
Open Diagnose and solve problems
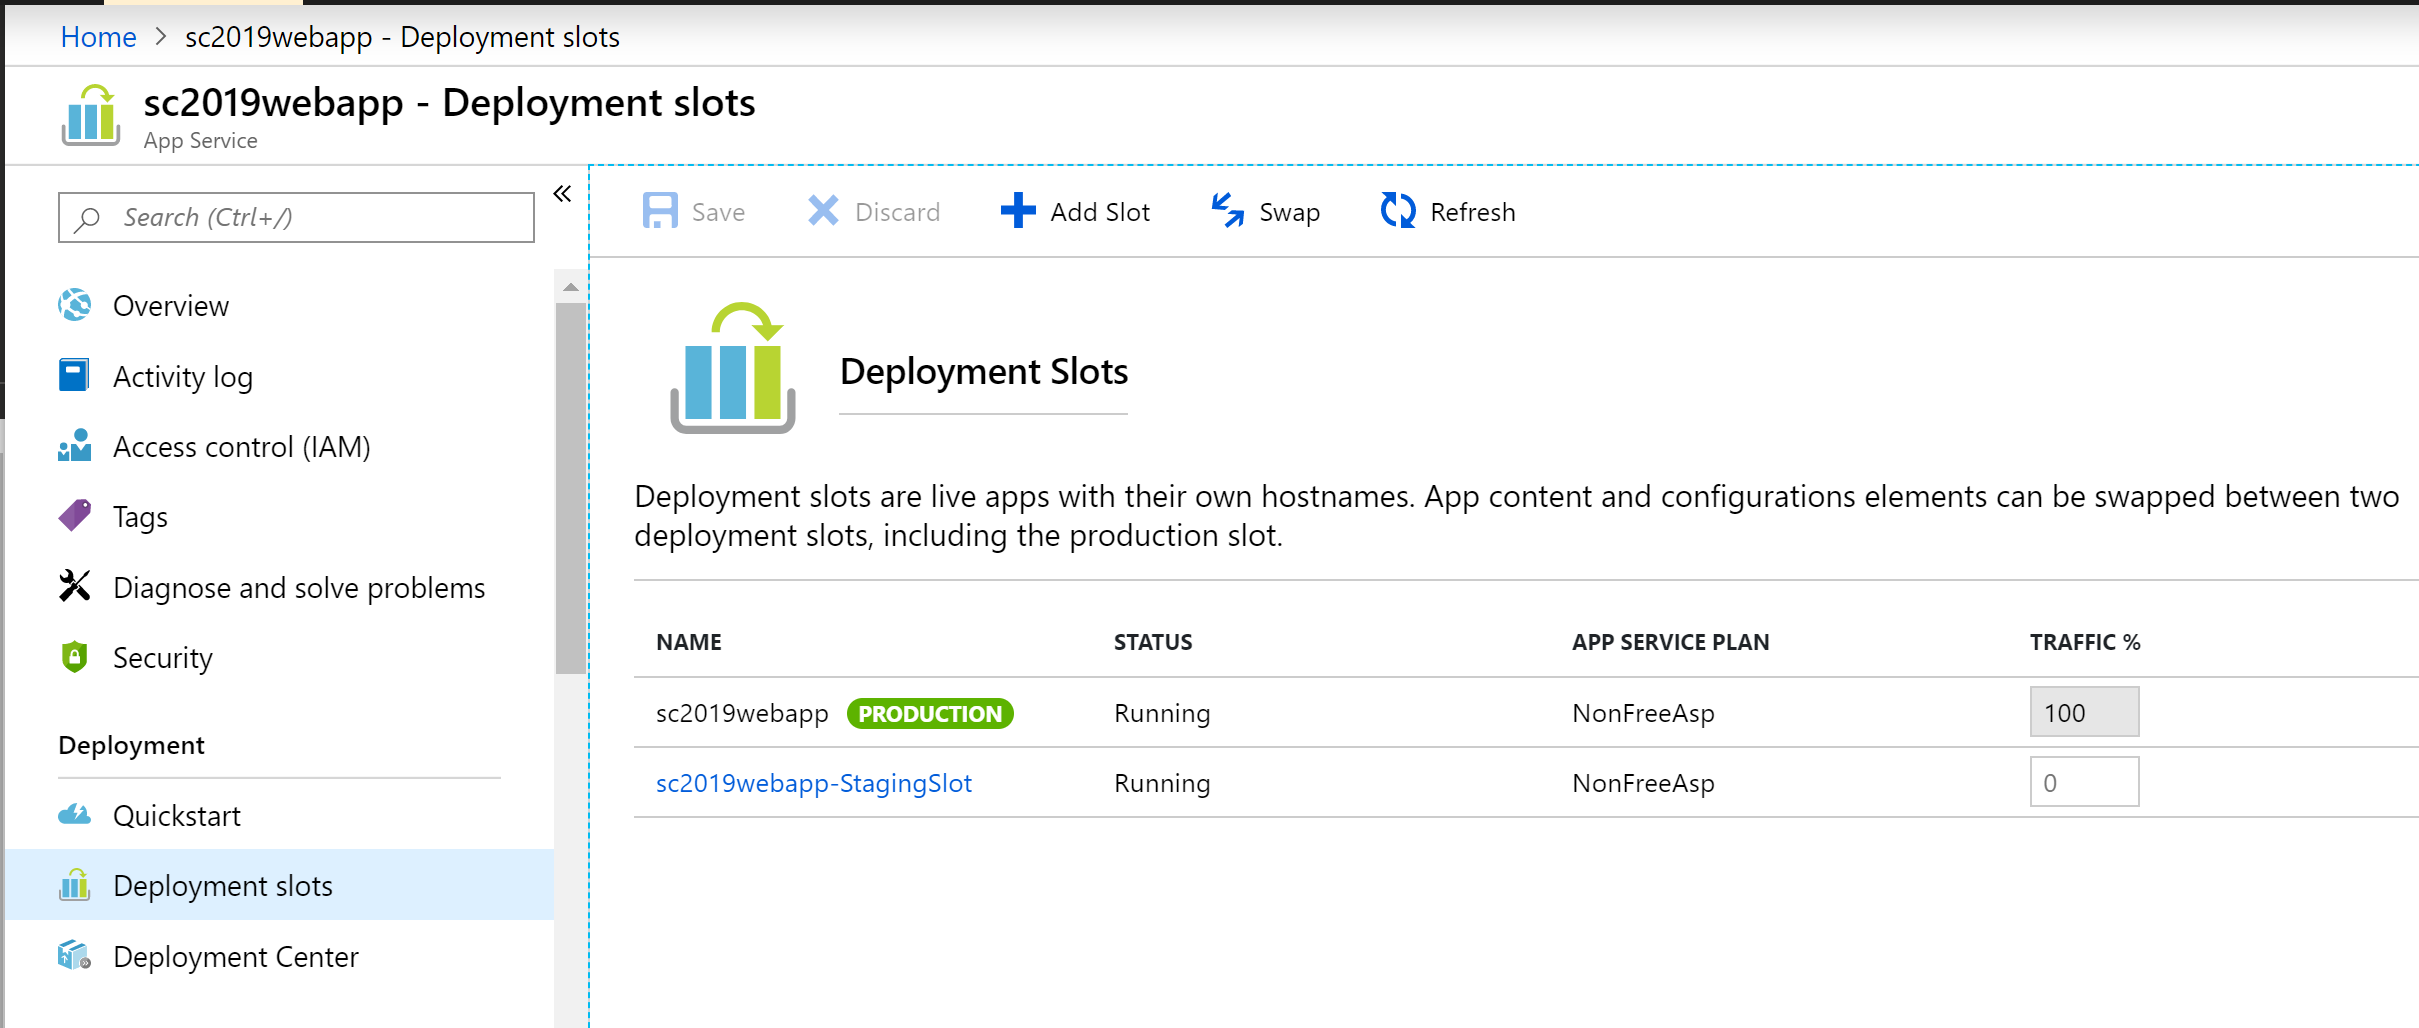point(299,587)
